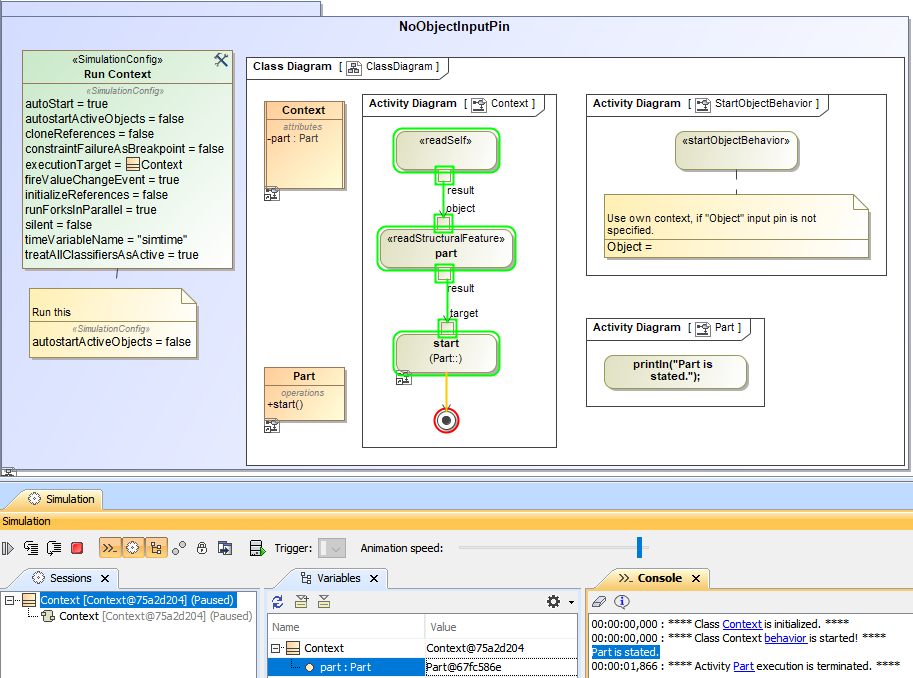Toggle the Variables pane button in toolbar
The height and width of the screenshot is (678, 913).
tap(156, 548)
